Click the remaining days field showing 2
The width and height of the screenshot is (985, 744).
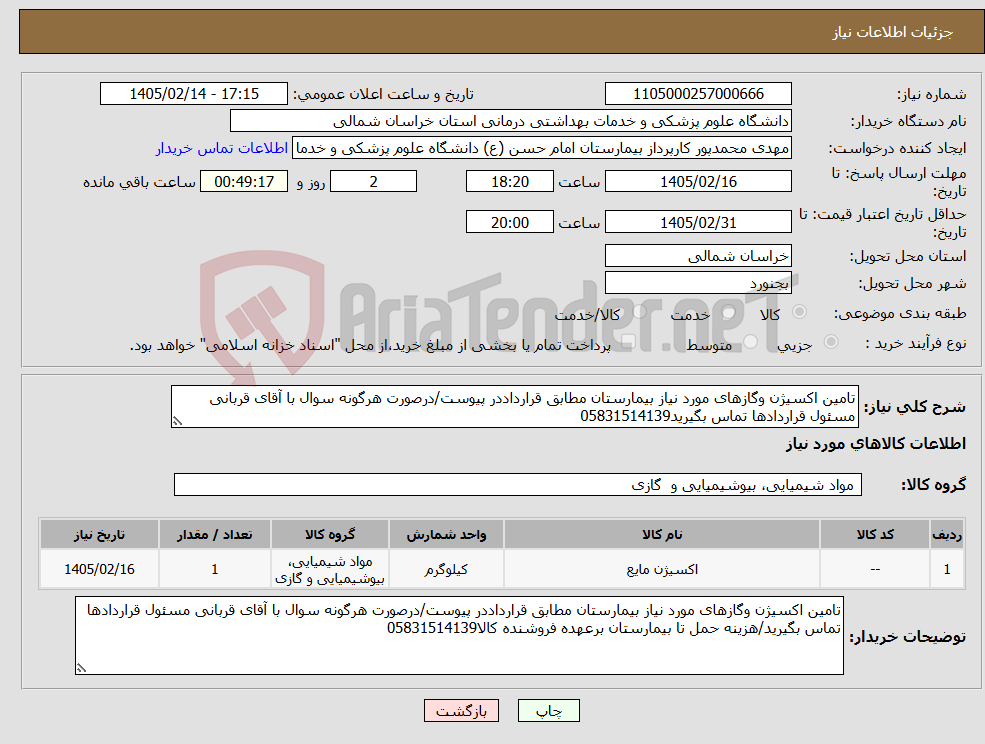(x=373, y=182)
